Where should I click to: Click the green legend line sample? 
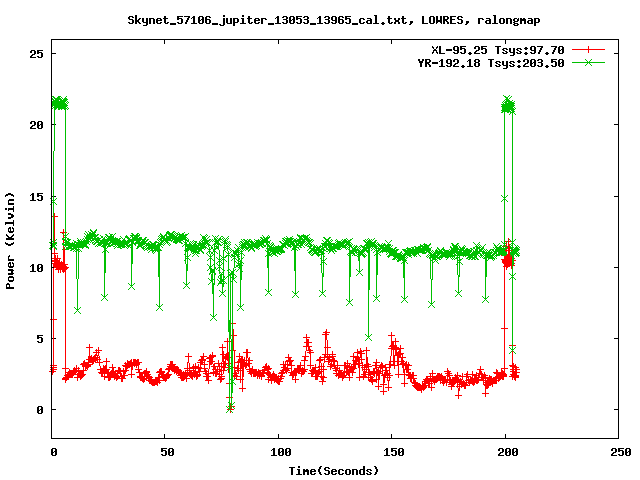pyautogui.click(x=588, y=62)
